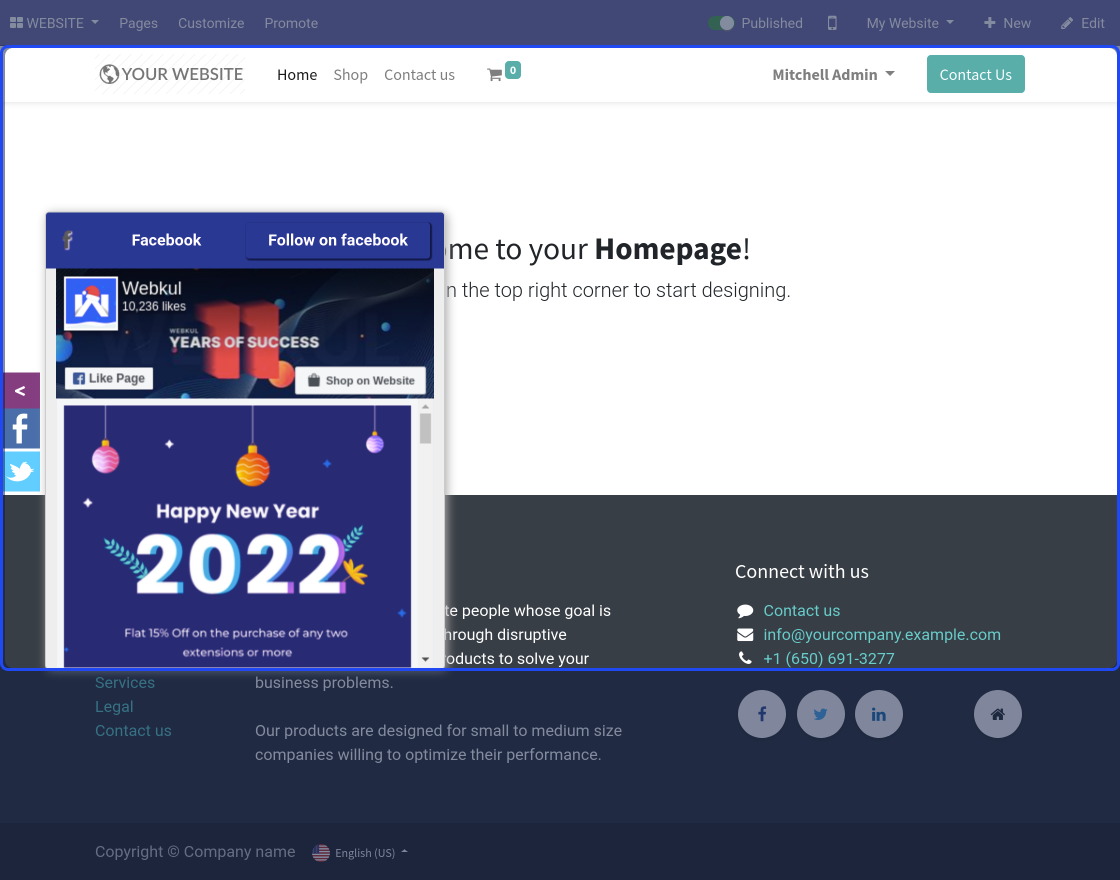Click the Facebook feed scroll down arrow
The image size is (1120, 880).
pyautogui.click(x=425, y=659)
